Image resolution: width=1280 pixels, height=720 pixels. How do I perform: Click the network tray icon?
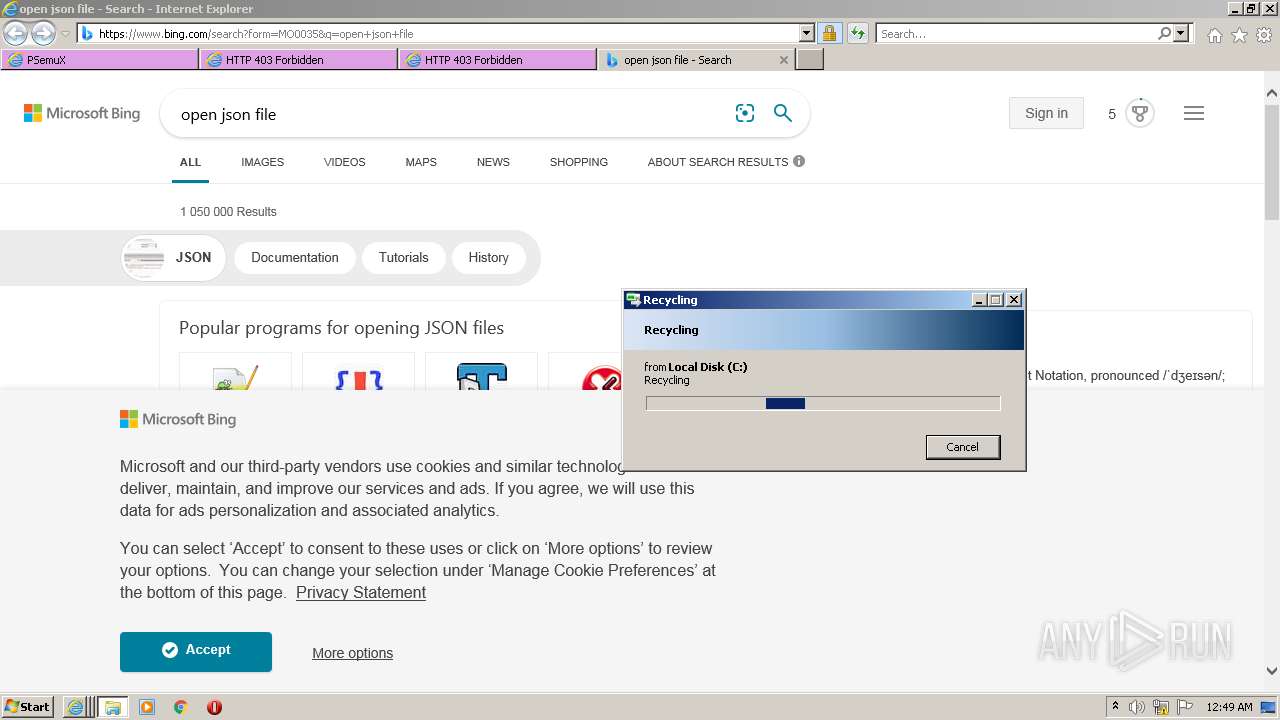tap(1161, 707)
